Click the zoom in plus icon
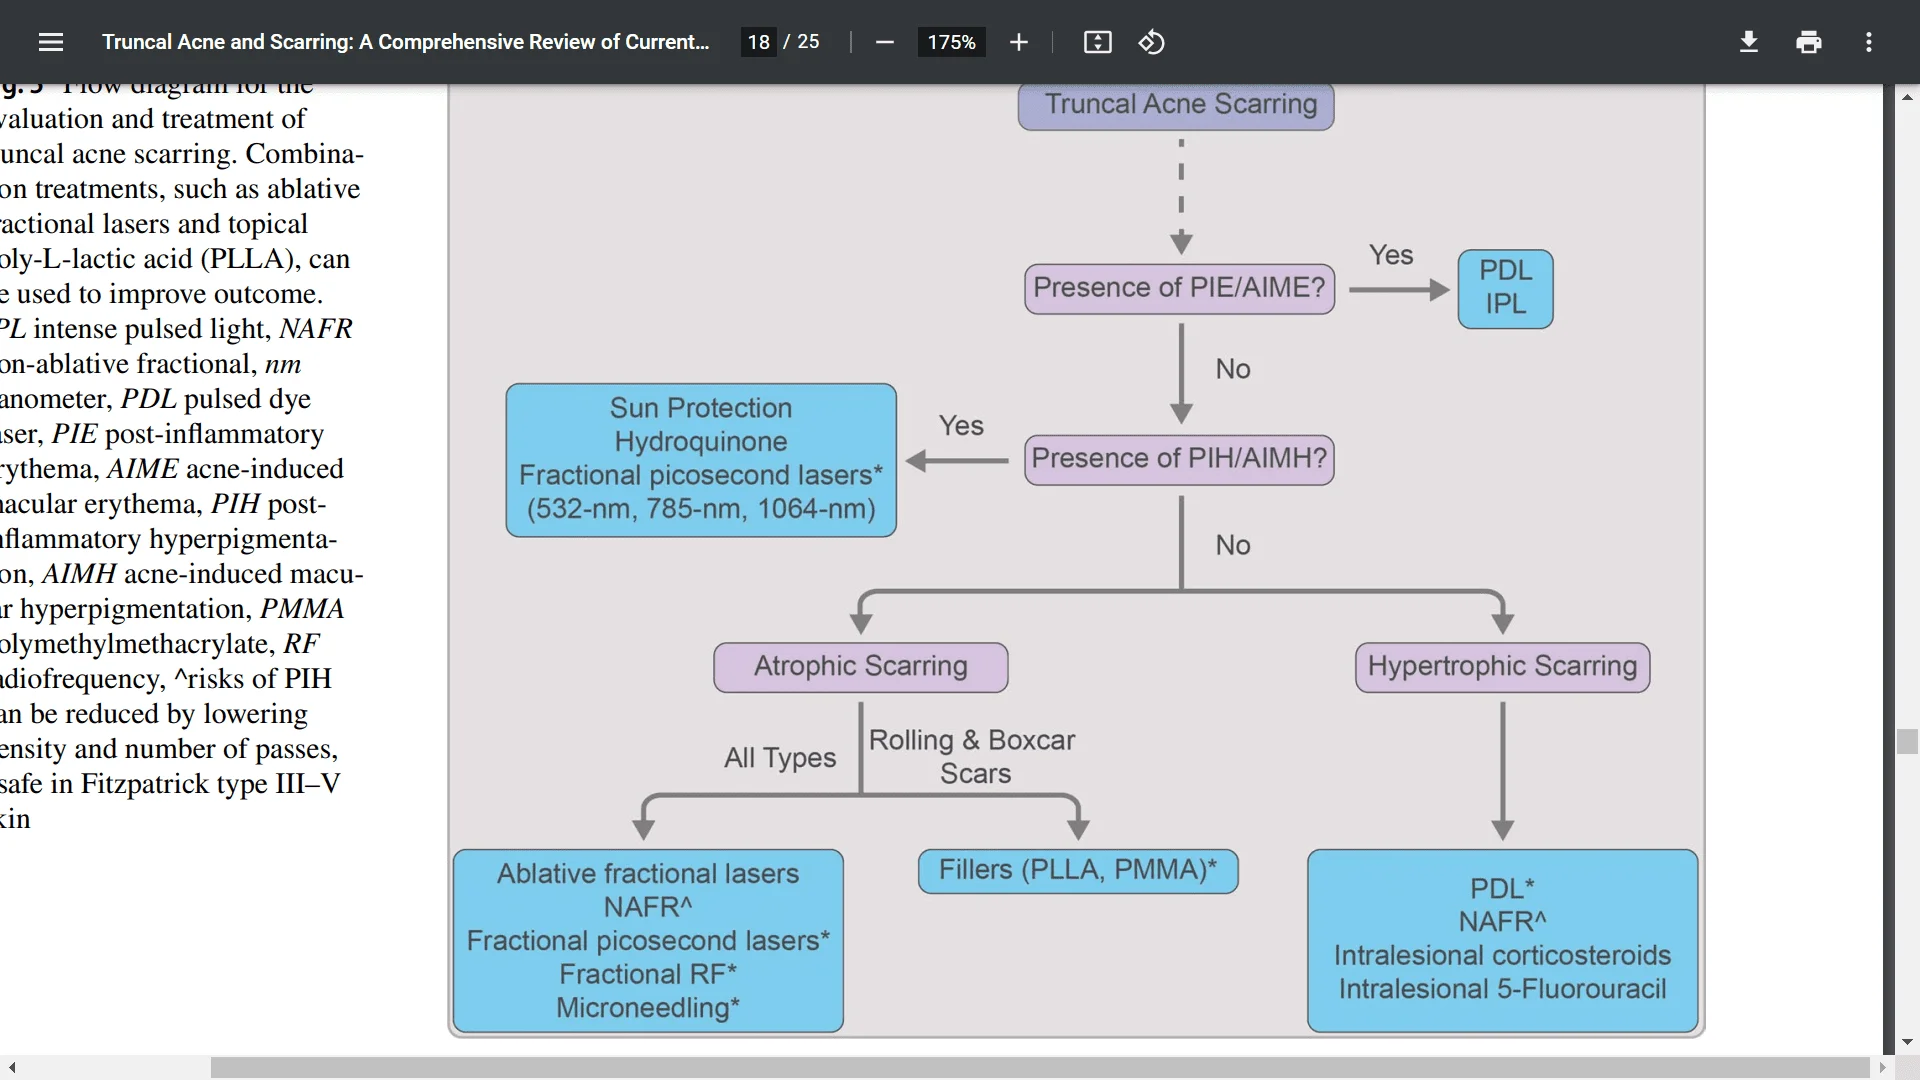This screenshot has width=1920, height=1080. coord(1018,42)
